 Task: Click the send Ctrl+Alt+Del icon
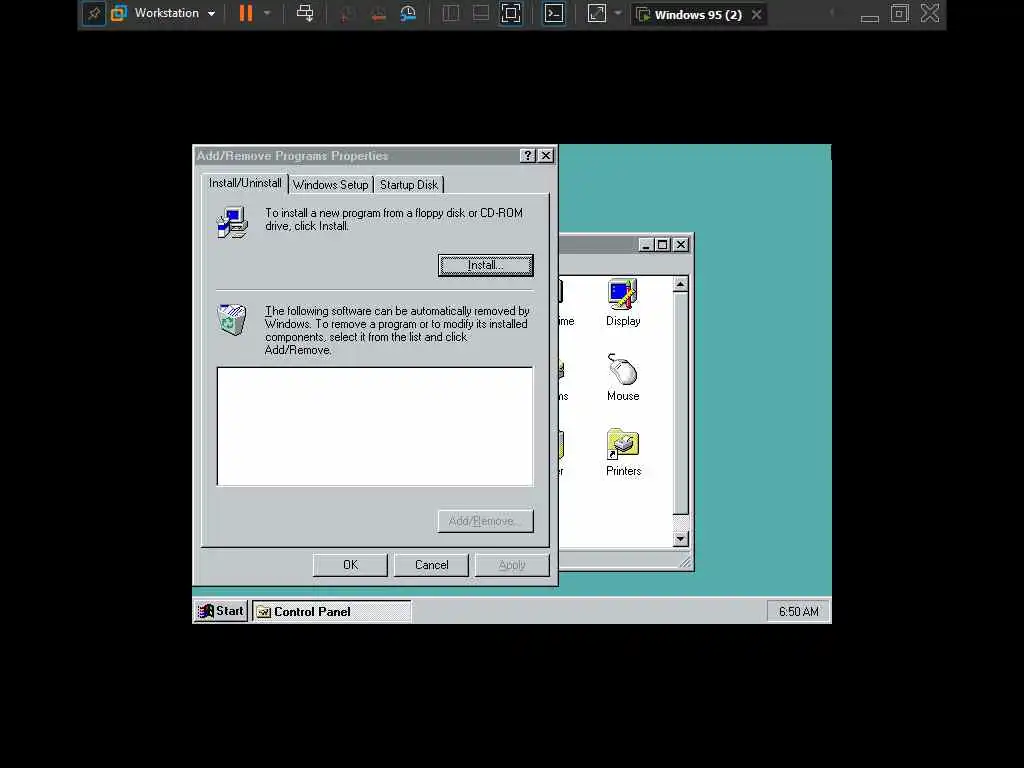point(304,13)
